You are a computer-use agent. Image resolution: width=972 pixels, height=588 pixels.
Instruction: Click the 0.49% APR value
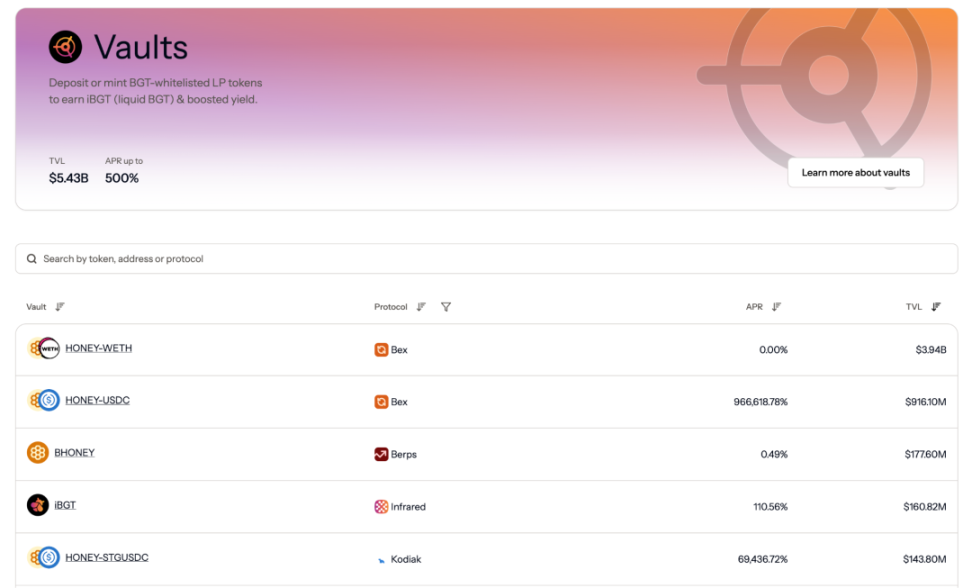pos(774,455)
